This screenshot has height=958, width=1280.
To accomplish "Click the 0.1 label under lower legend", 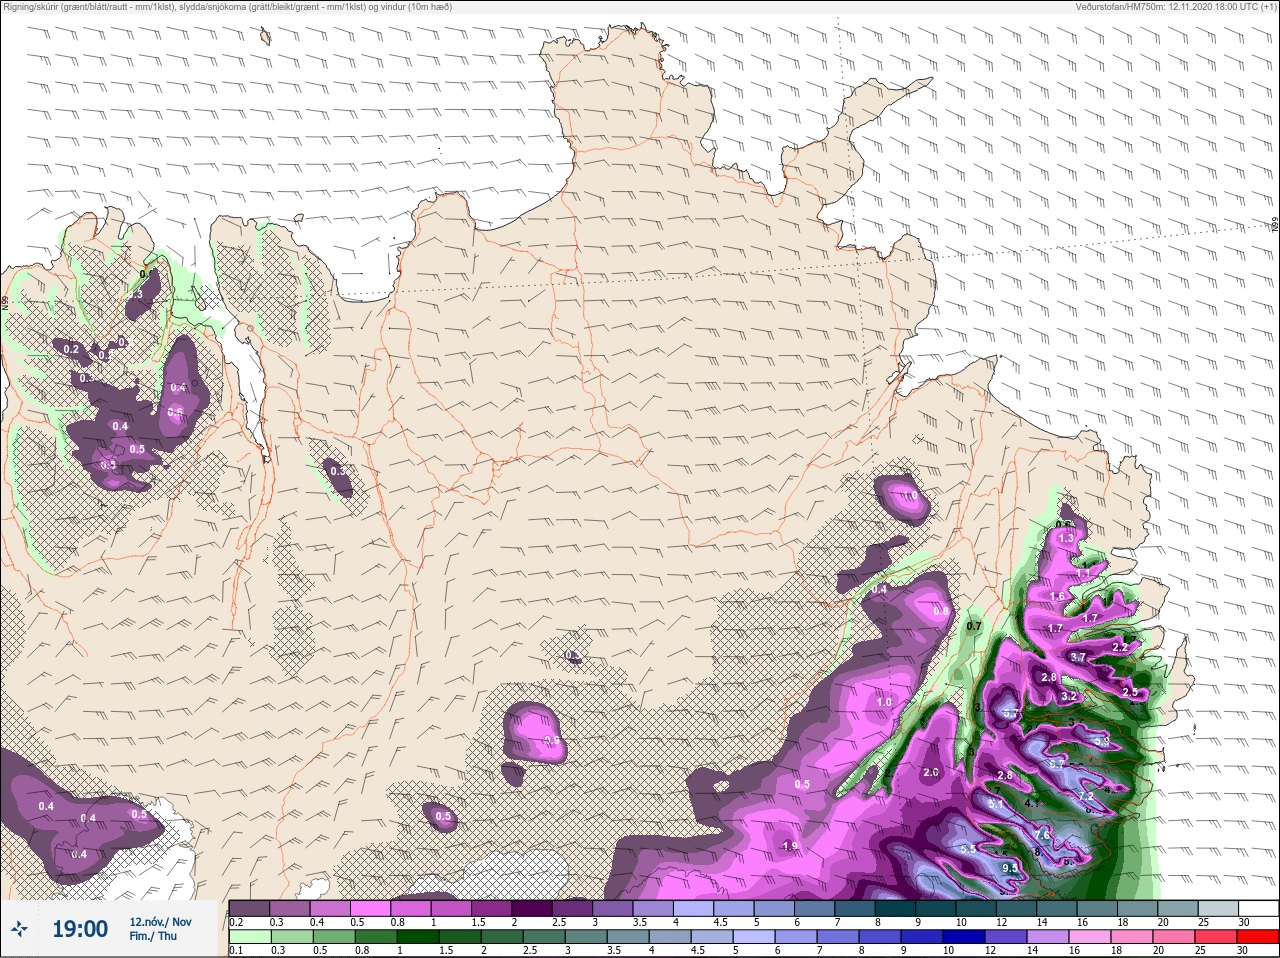I will 235,950.
